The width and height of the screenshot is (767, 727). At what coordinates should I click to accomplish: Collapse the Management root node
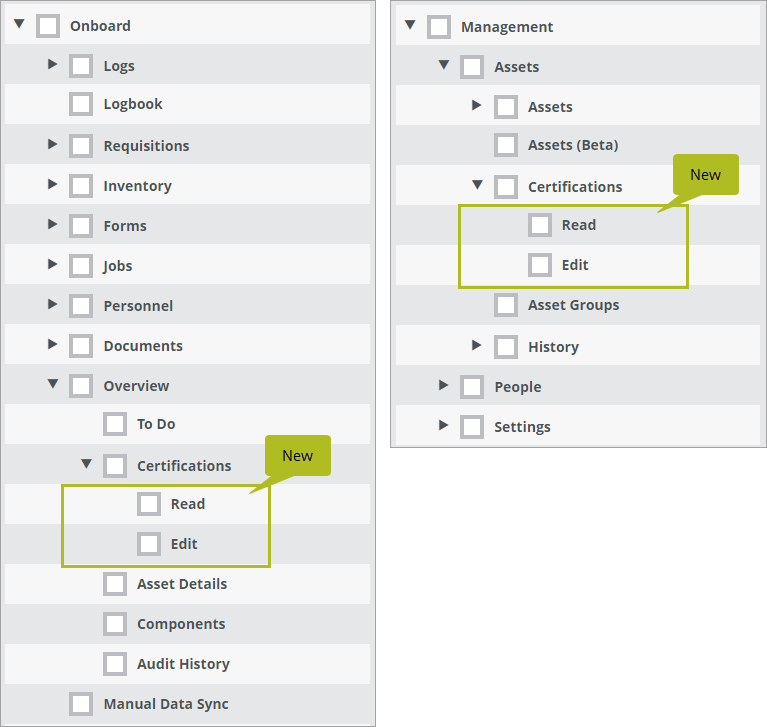click(410, 24)
